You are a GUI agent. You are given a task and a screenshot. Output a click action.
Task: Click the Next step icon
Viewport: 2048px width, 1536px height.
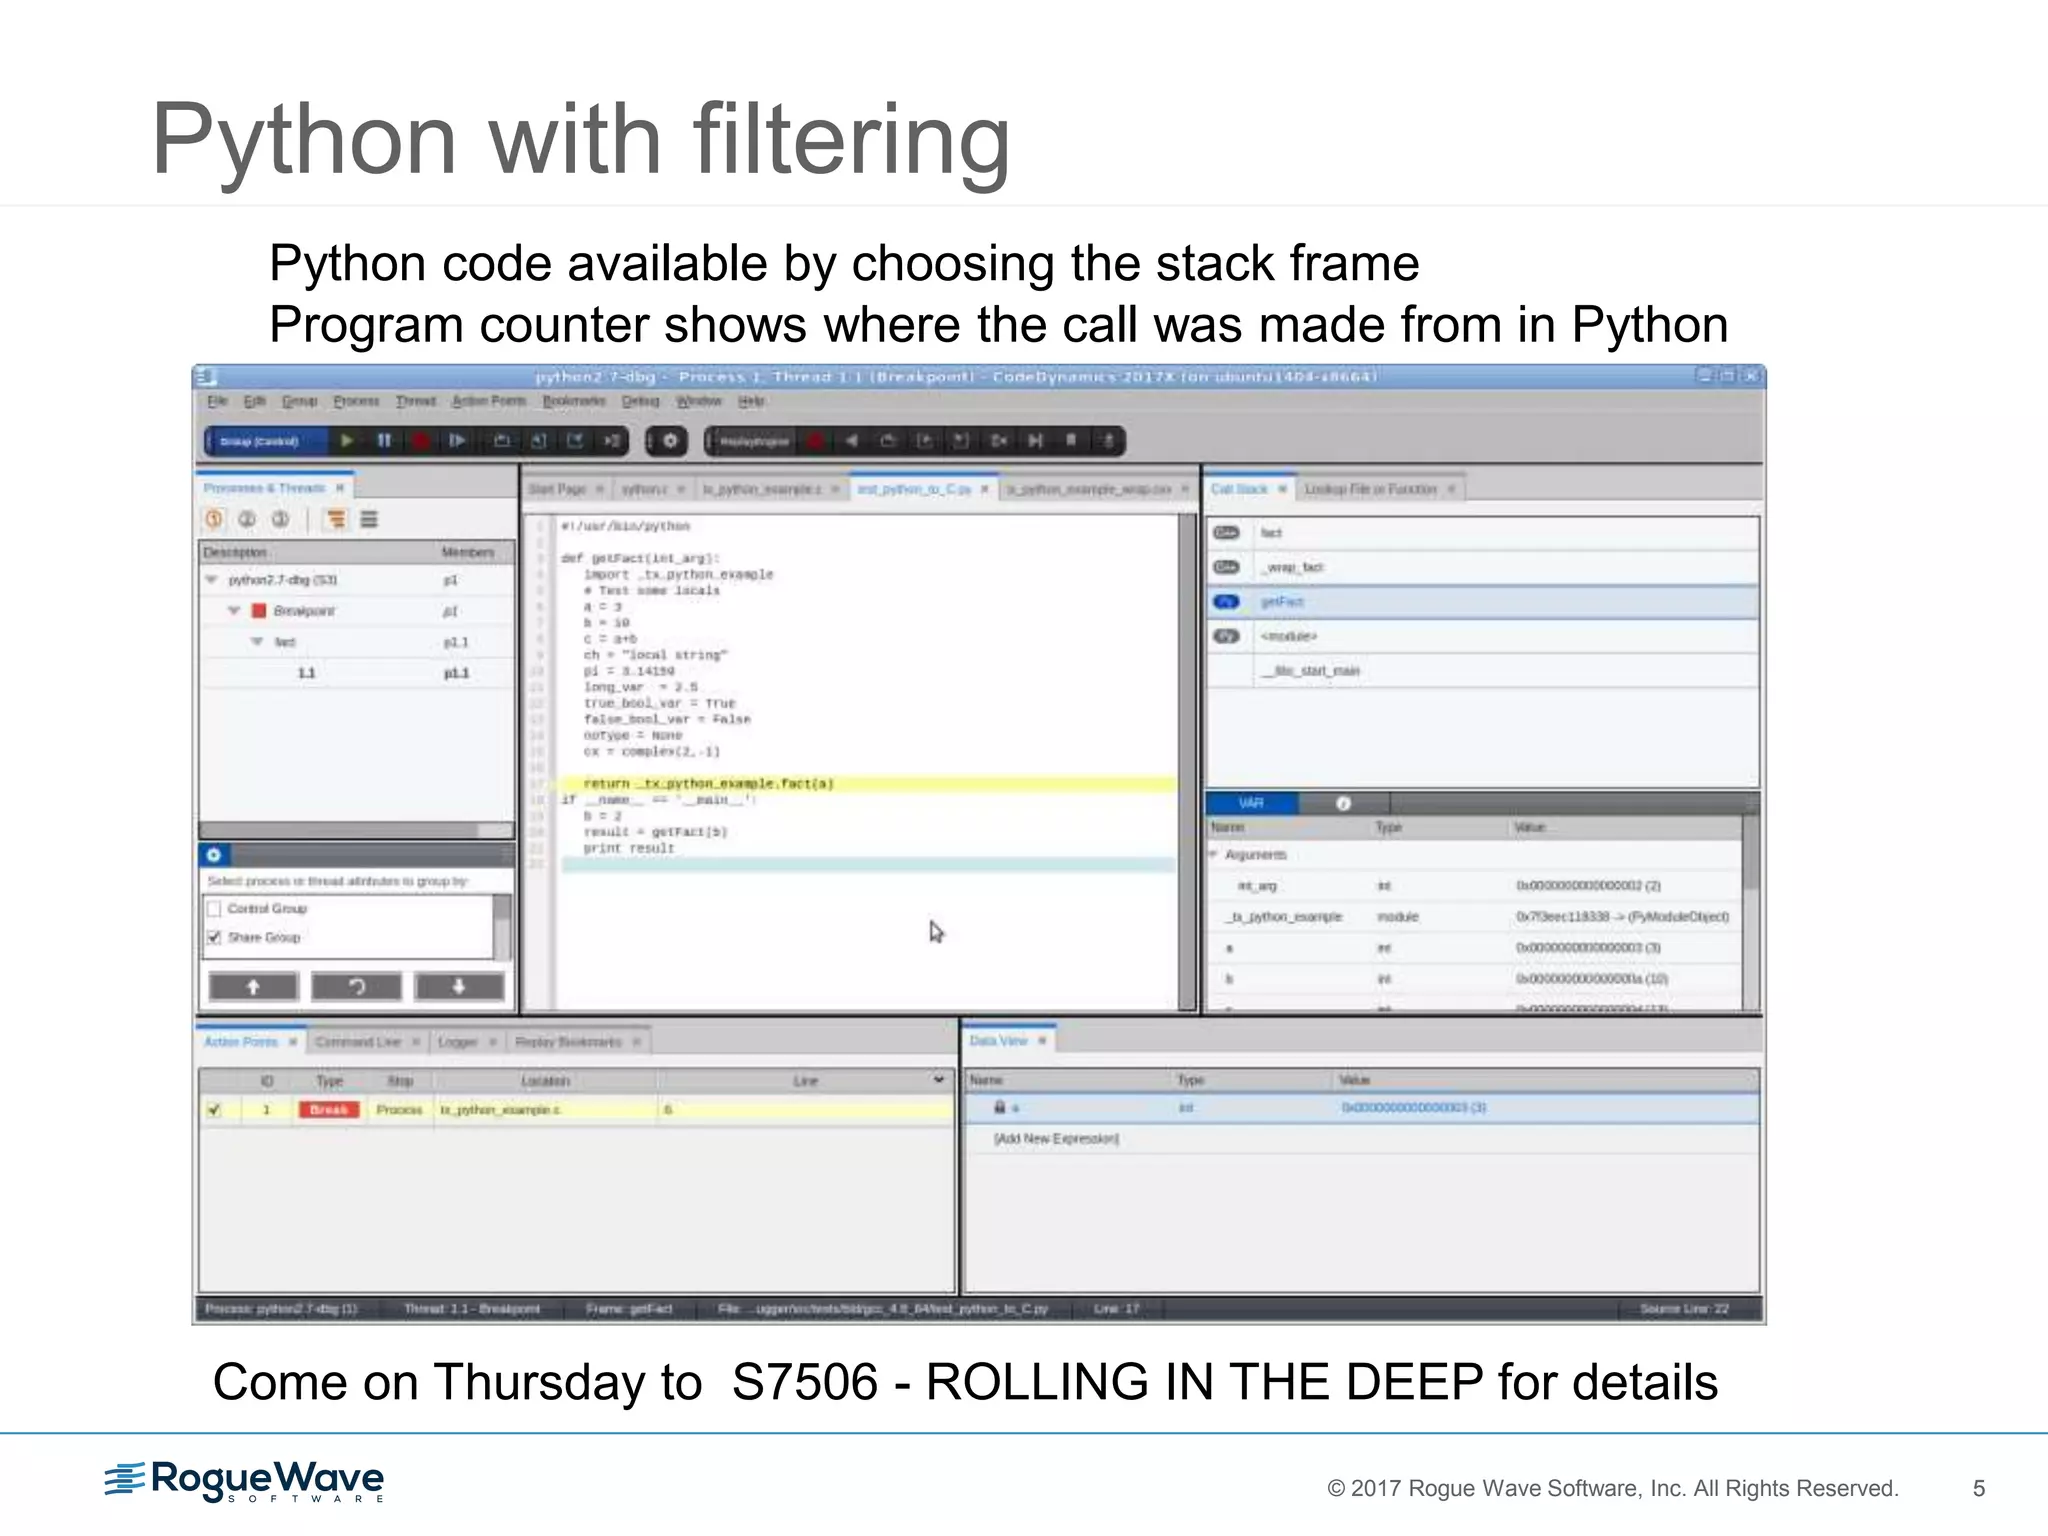502,441
